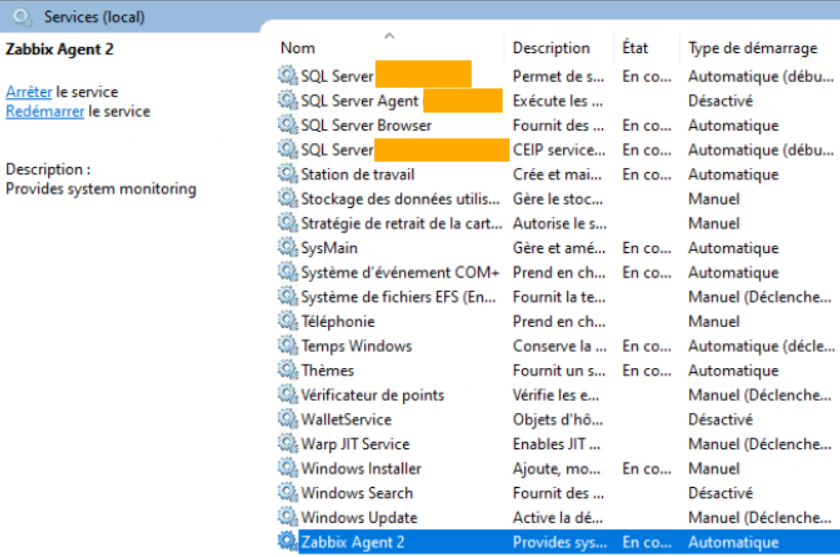Screen dimensions: 840x557
Task: Select the Station de travail service
Action: [x=358, y=174]
